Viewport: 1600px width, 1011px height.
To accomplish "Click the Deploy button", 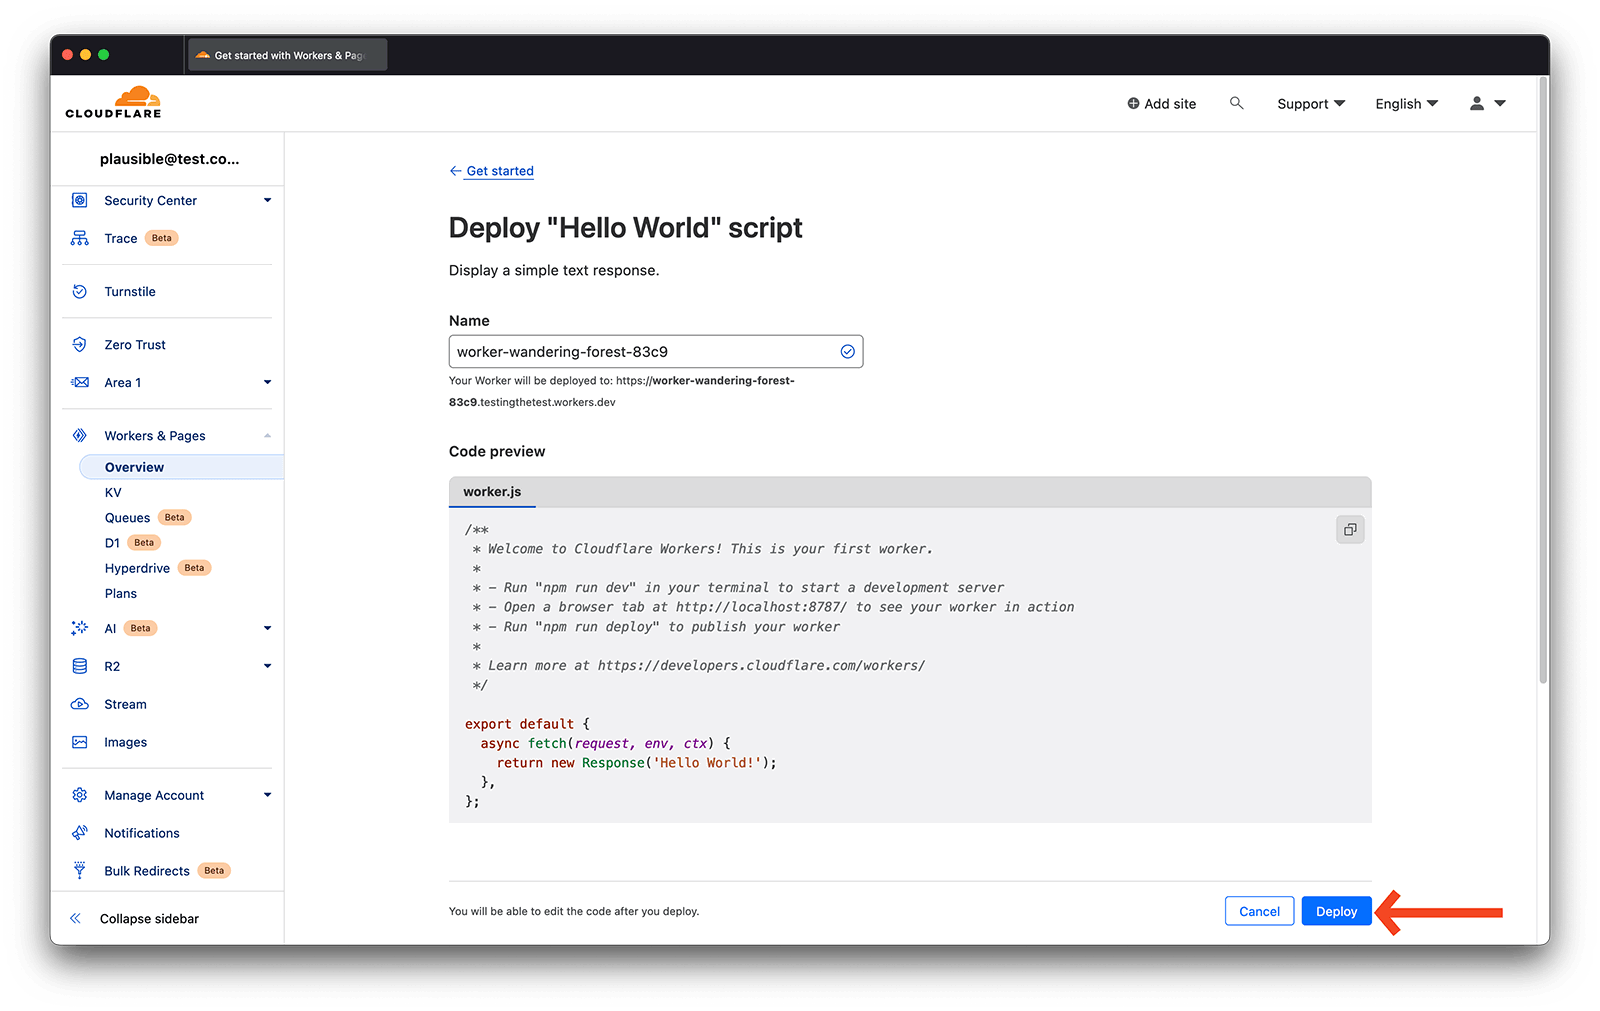I will click(1336, 911).
